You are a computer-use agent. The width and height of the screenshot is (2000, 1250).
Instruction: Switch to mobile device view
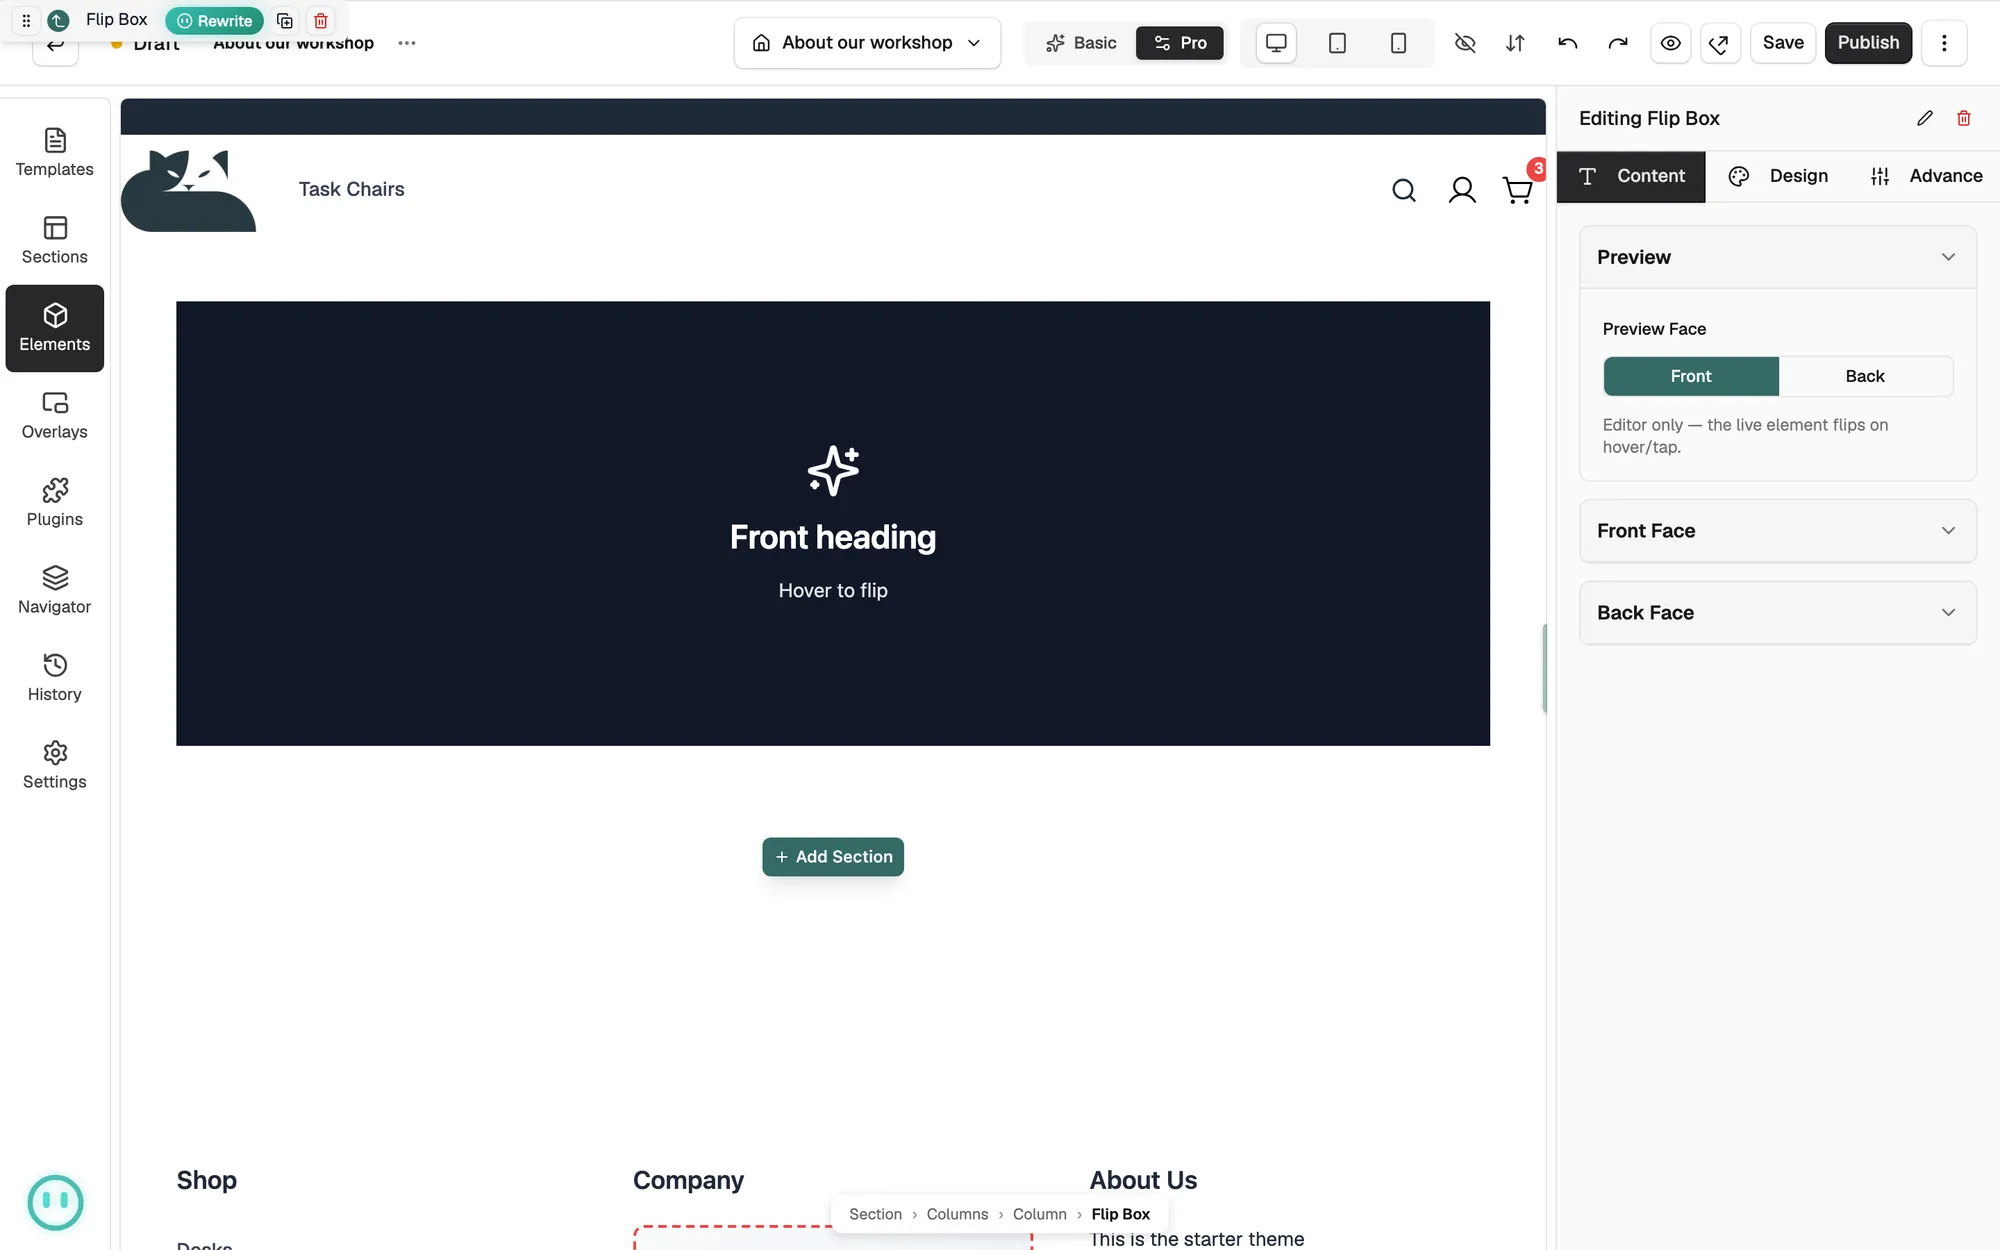tap(1398, 43)
